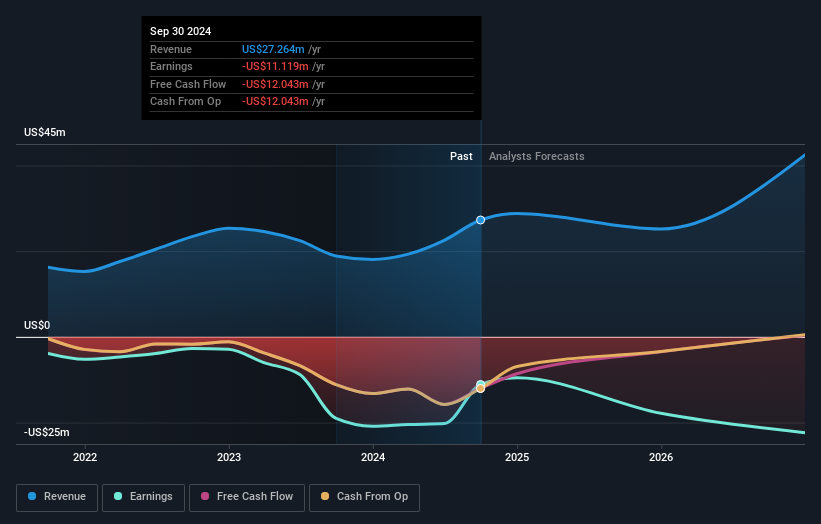Toggle the Revenue legend series

57,497
